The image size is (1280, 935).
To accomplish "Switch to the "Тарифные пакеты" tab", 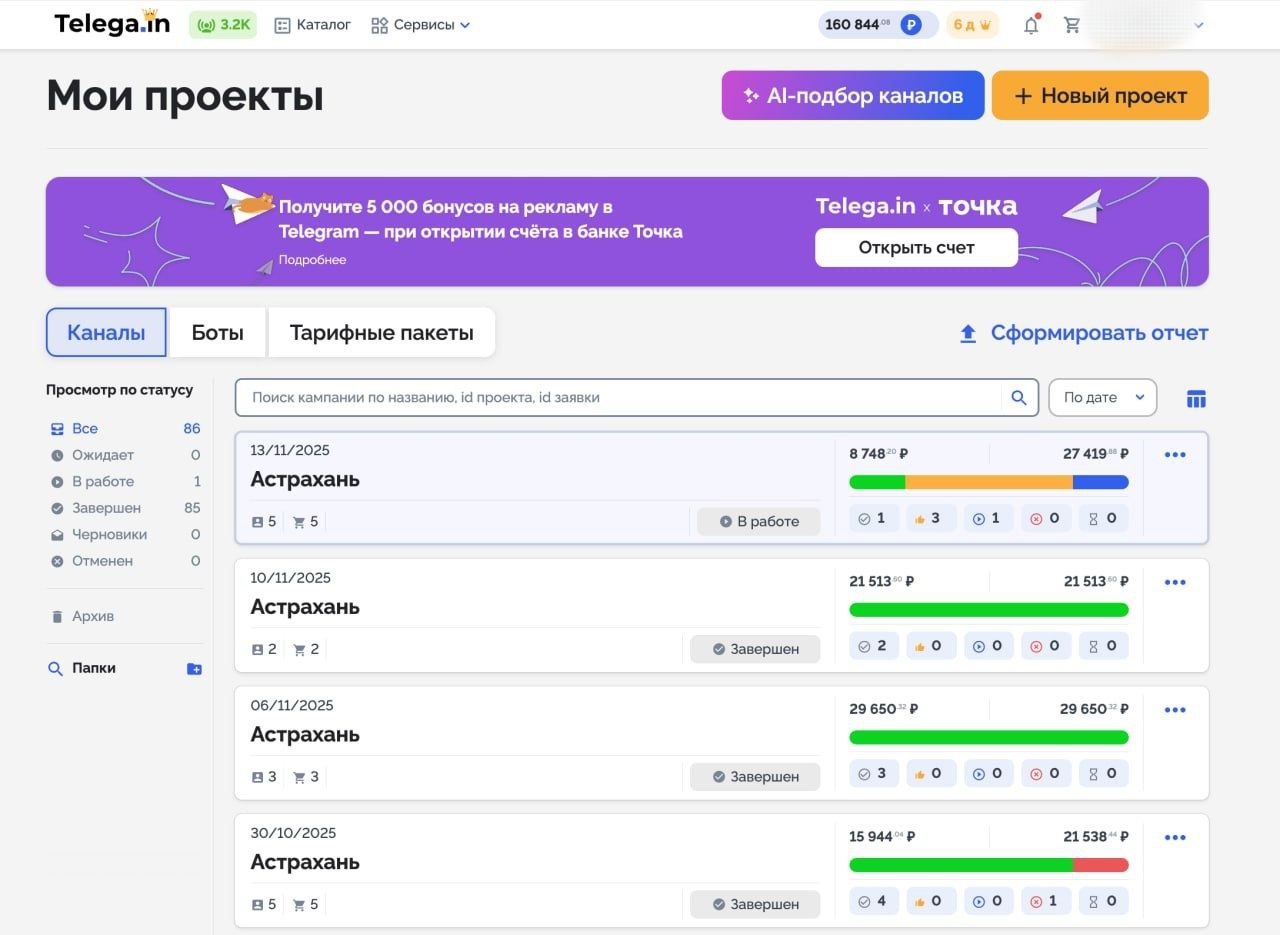I will (x=381, y=333).
